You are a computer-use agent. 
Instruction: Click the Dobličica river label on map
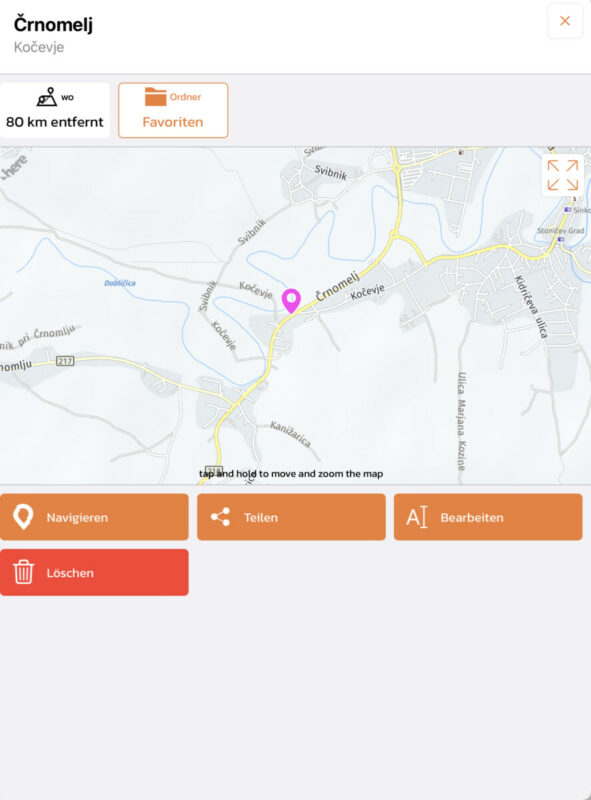point(120,283)
